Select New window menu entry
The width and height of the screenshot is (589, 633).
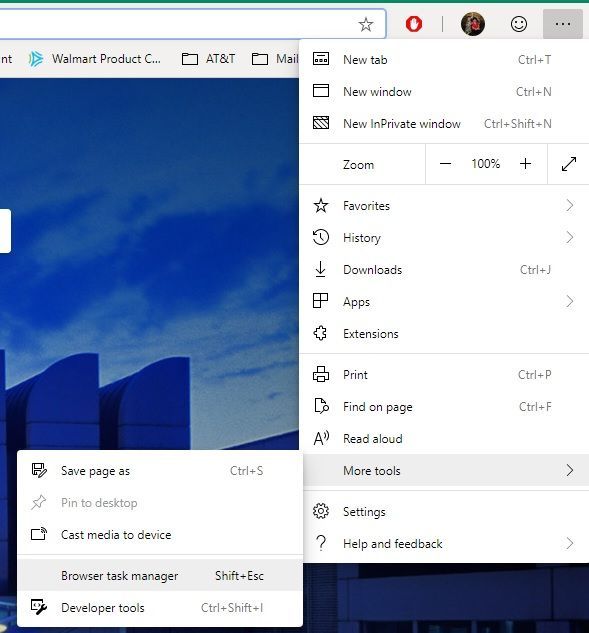point(444,91)
